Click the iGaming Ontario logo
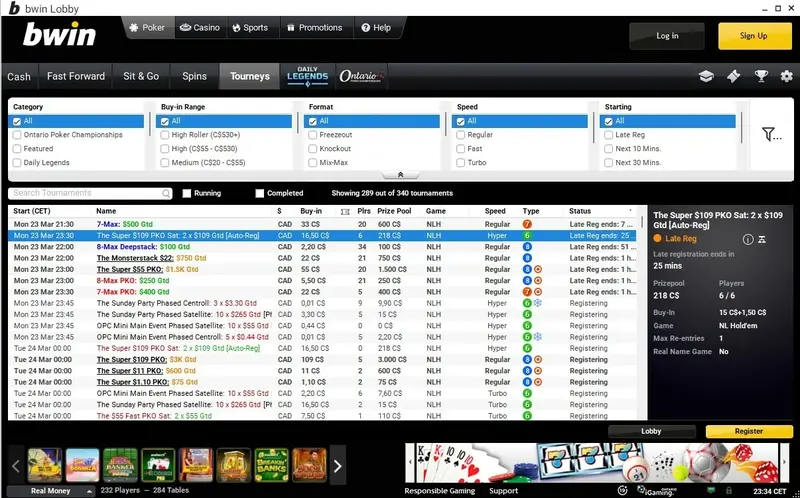Viewport: 800px width, 498px height. click(655, 491)
